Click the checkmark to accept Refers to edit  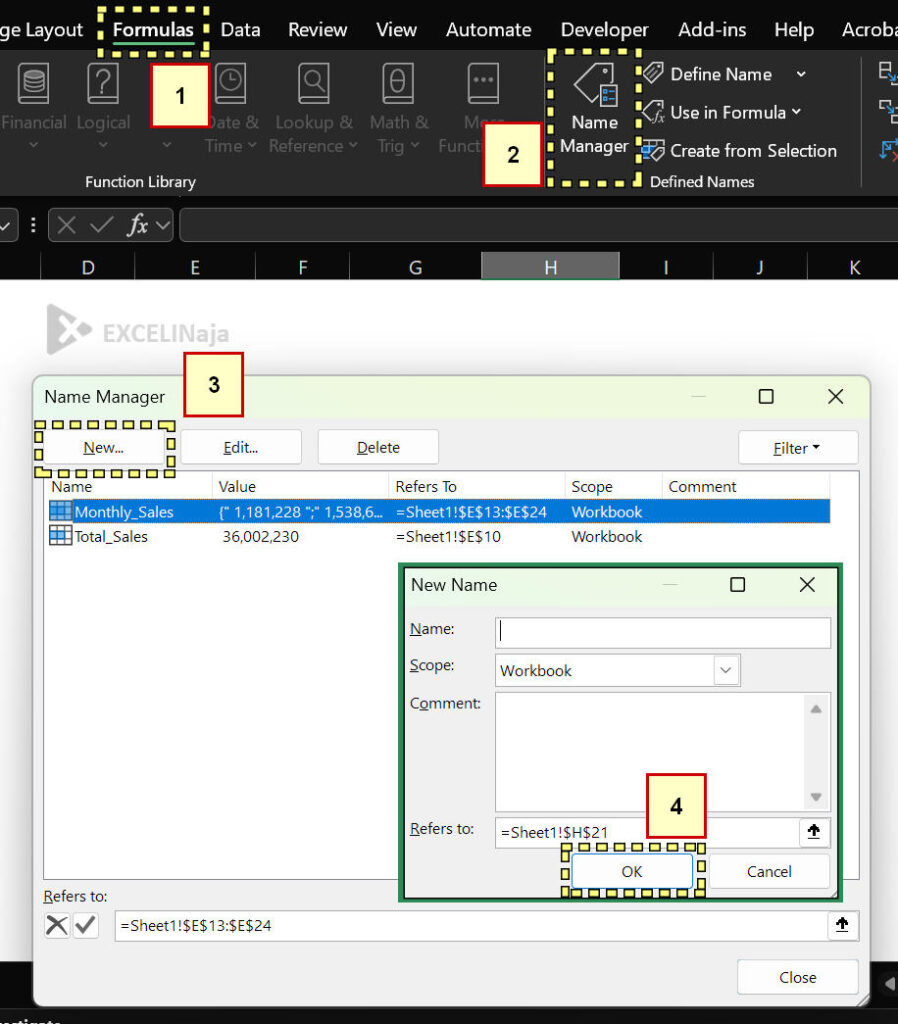tap(86, 926)
